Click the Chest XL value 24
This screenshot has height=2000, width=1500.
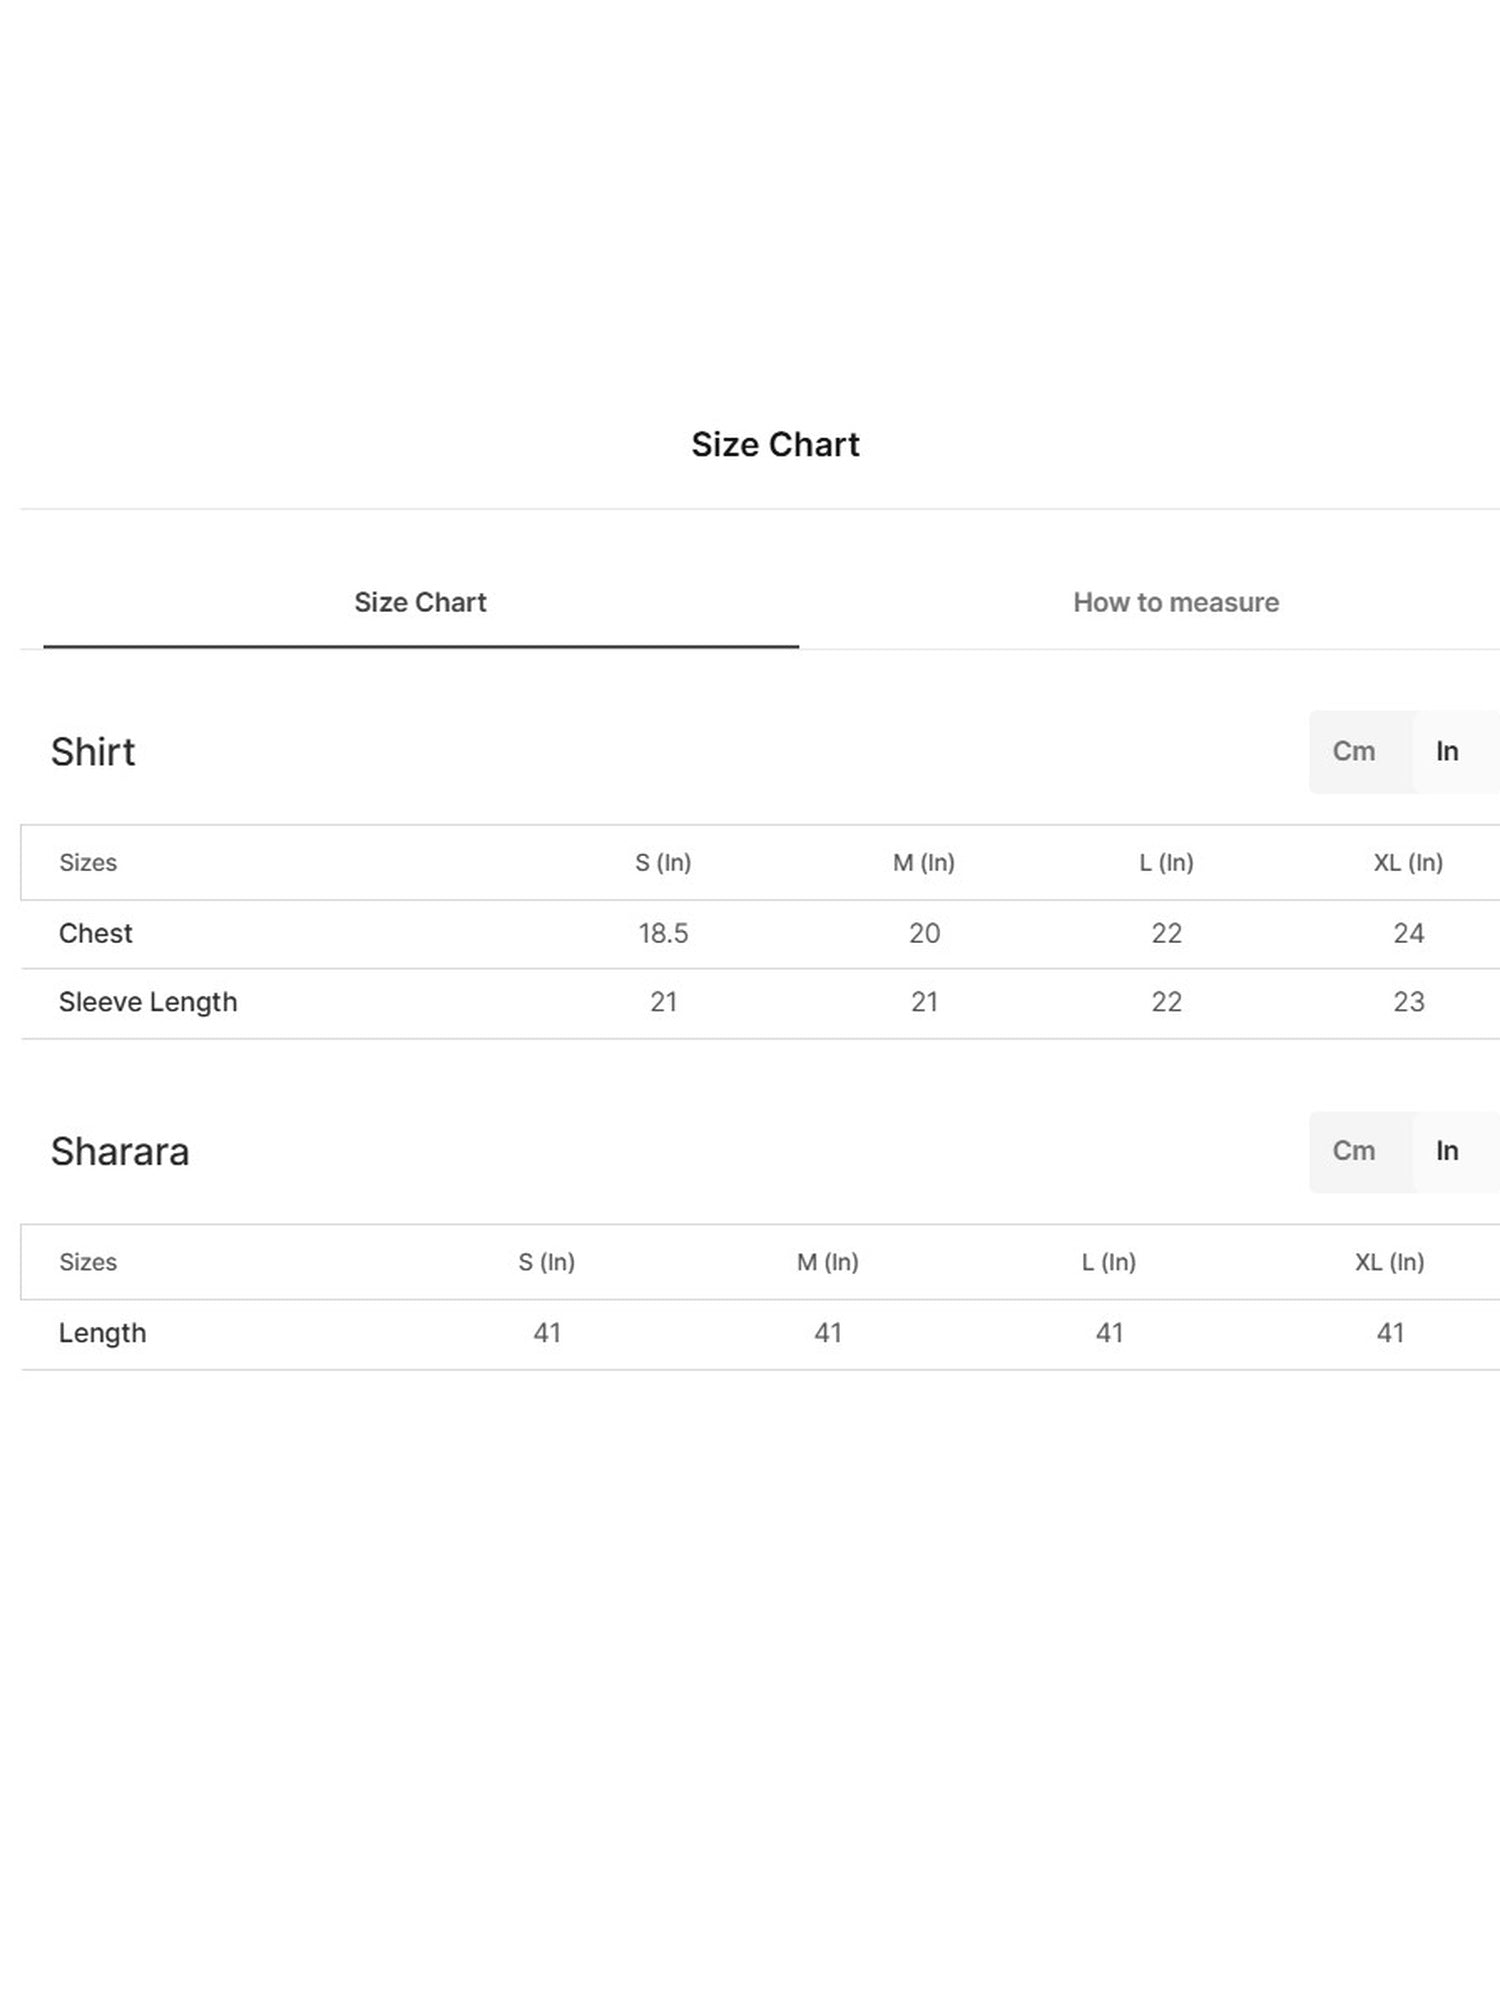click(1408, 933)
